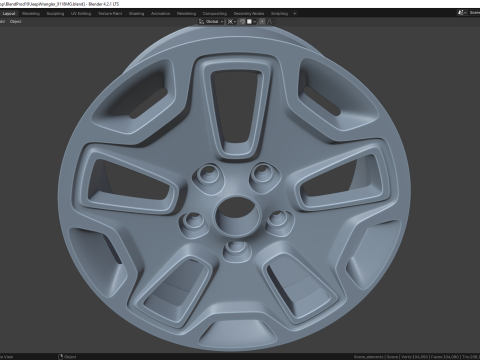Click the Faces count in status bar

point(444,357)
